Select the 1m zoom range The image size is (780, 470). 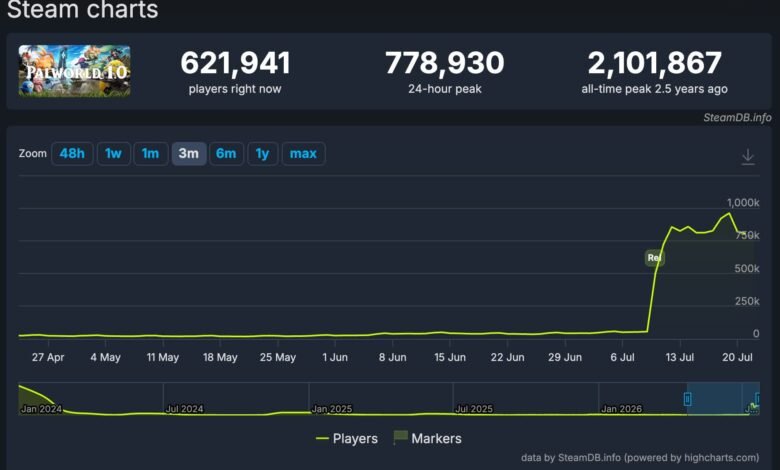pos(150,154)
